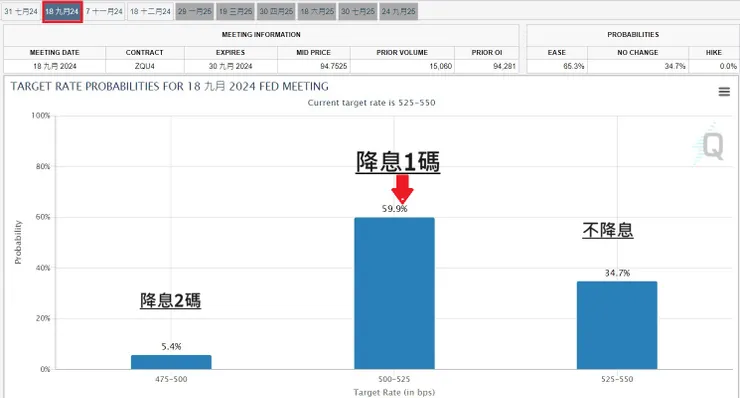The width and height of the screenshot is (740, 398).
Task: Click the ZQU4 contract cell
Action: (144, 66)
